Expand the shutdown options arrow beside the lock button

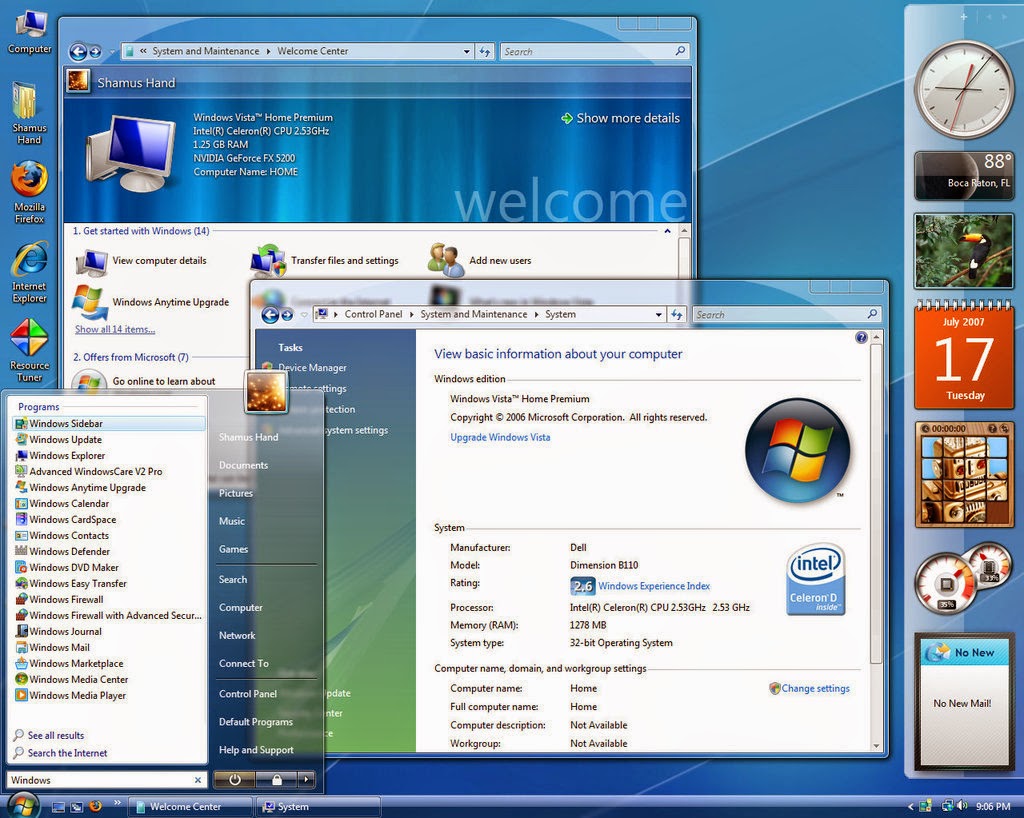306,780
